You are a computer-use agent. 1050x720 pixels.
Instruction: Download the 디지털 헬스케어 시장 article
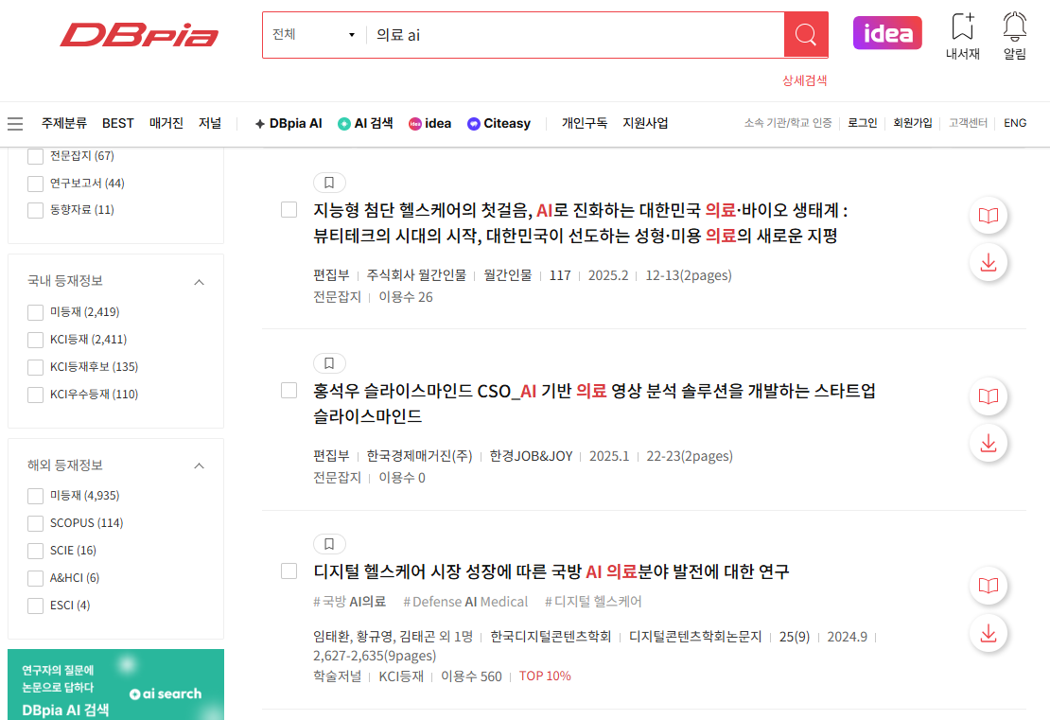[x=988, y=634]
